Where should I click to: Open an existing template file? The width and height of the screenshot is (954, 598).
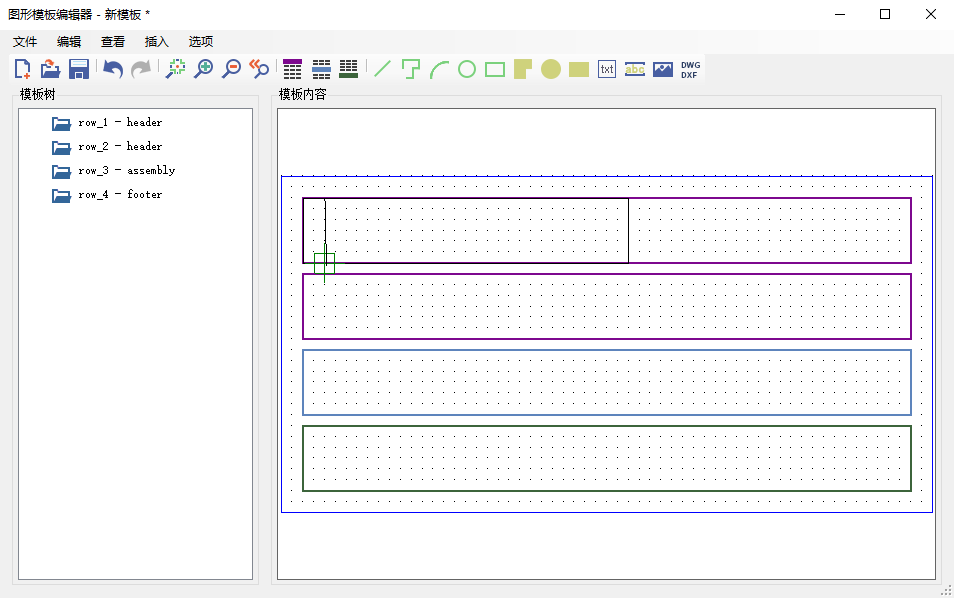point(50,69)
